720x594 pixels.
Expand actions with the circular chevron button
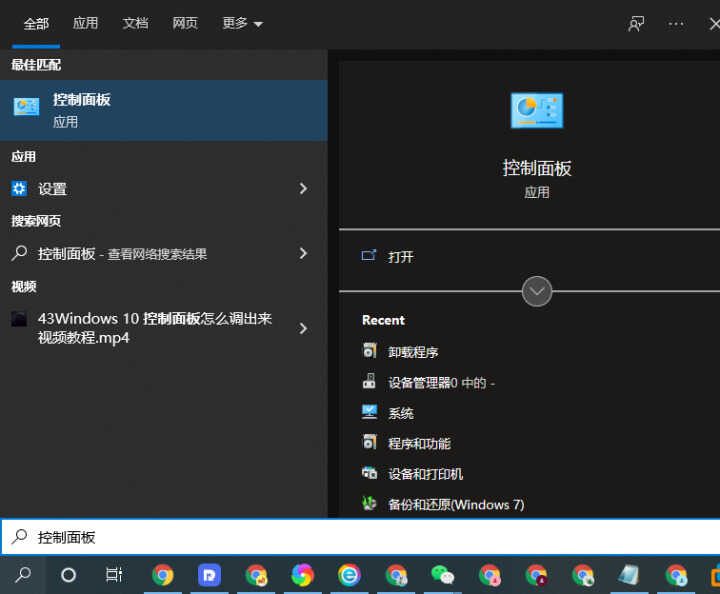click(x=537, y=291)
